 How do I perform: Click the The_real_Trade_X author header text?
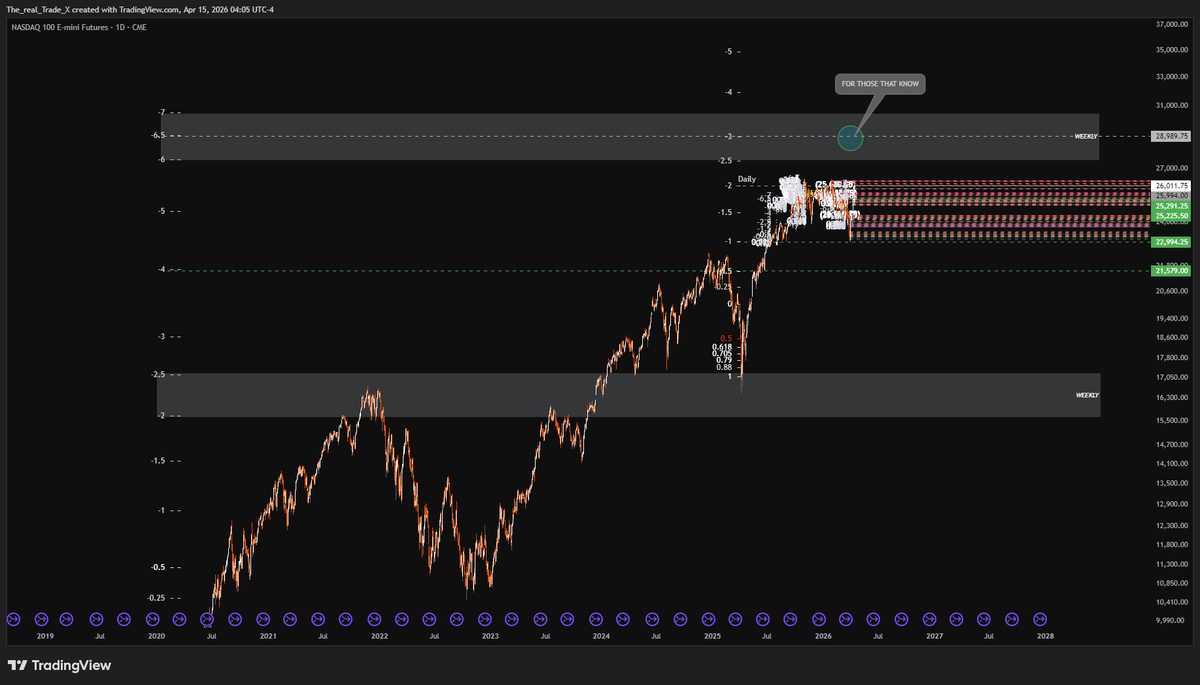pos(39,8)
